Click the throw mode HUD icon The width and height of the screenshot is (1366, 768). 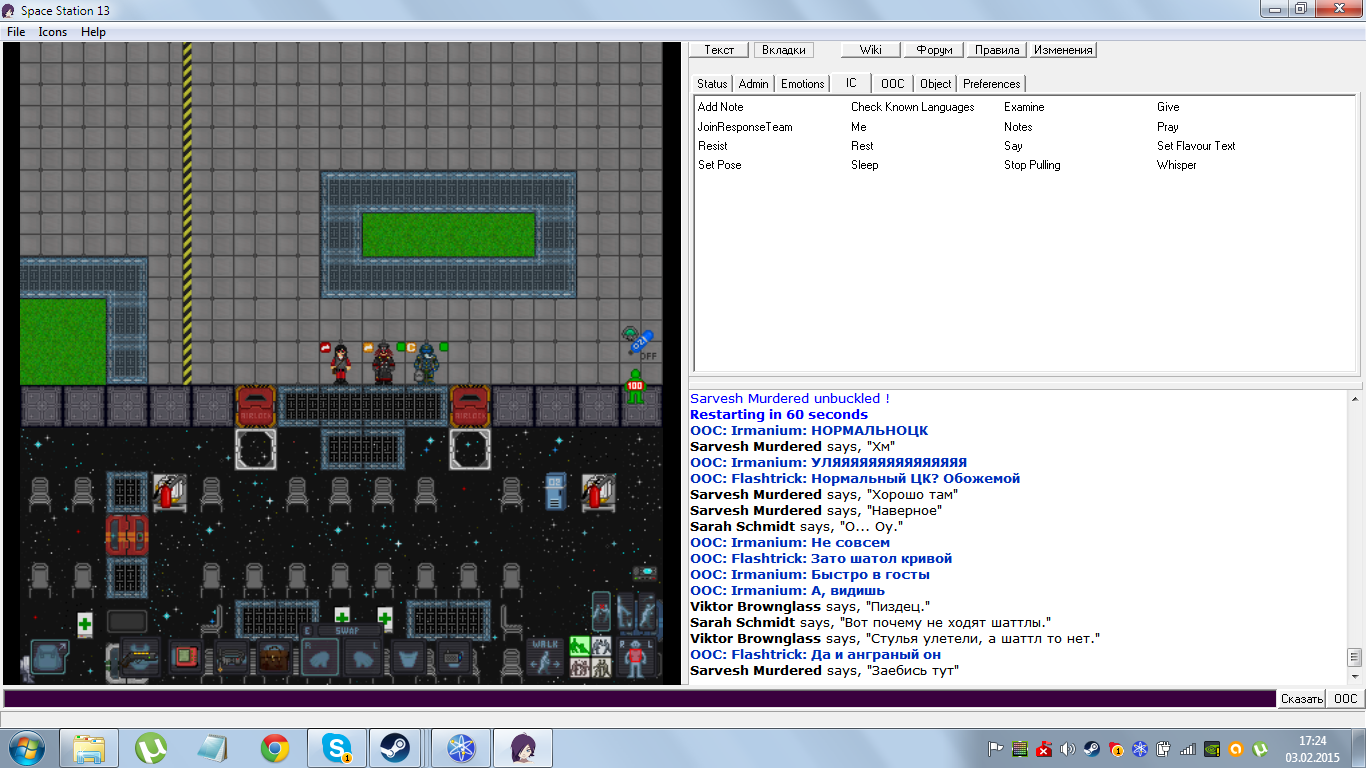[x=646, y=611]
